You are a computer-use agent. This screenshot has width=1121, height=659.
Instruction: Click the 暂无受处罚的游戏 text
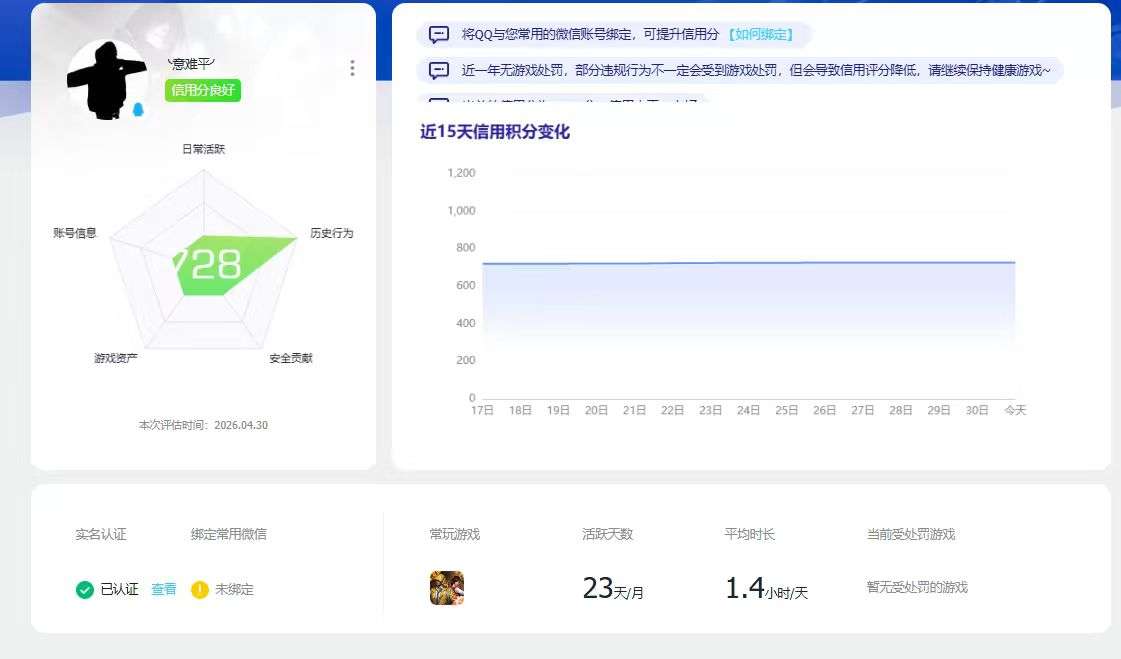[x=917, y=587]
